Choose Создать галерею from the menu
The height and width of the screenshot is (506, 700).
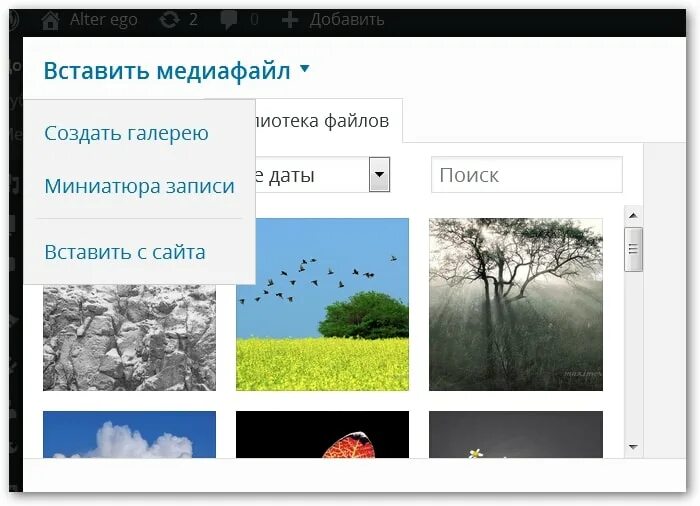point(126,133)
